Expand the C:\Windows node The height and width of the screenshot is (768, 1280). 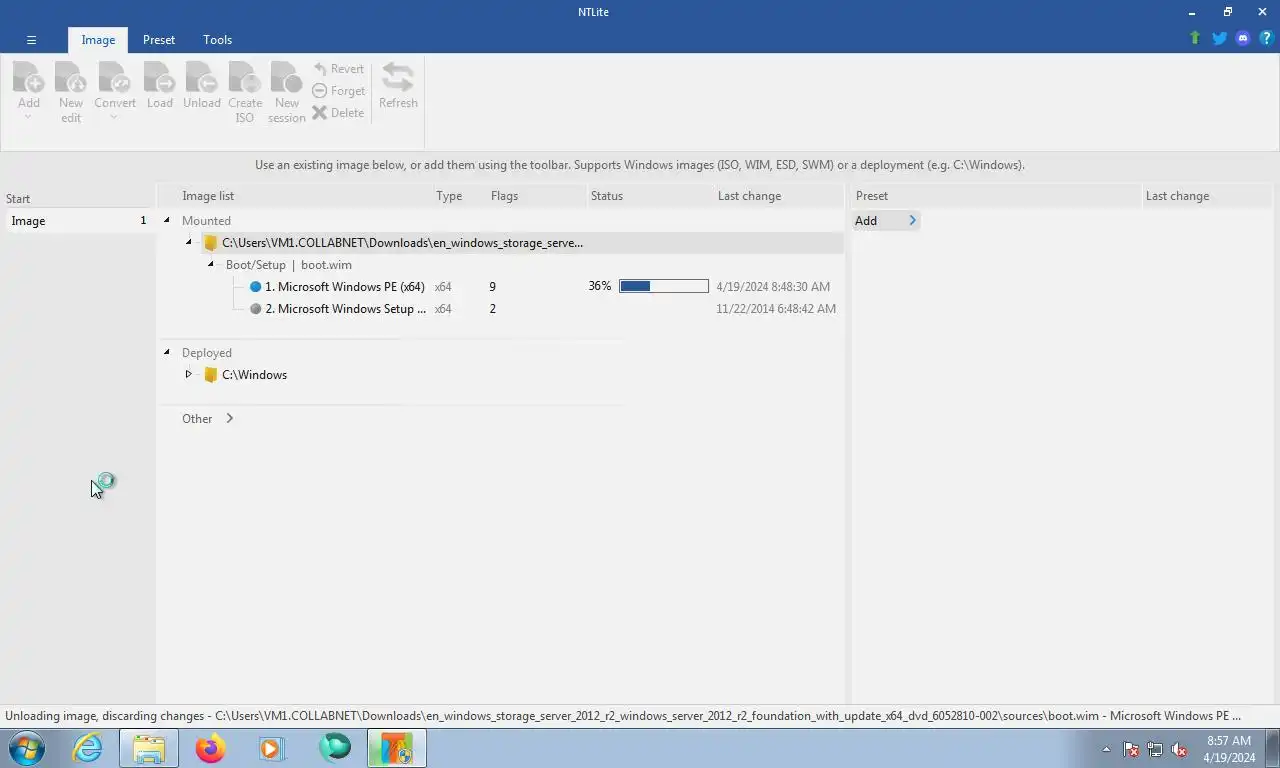coord(188,374)
